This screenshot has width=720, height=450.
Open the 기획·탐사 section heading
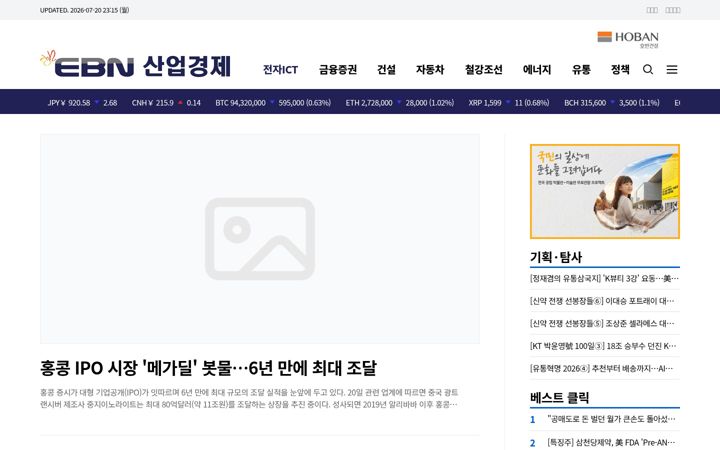[556, 257]
